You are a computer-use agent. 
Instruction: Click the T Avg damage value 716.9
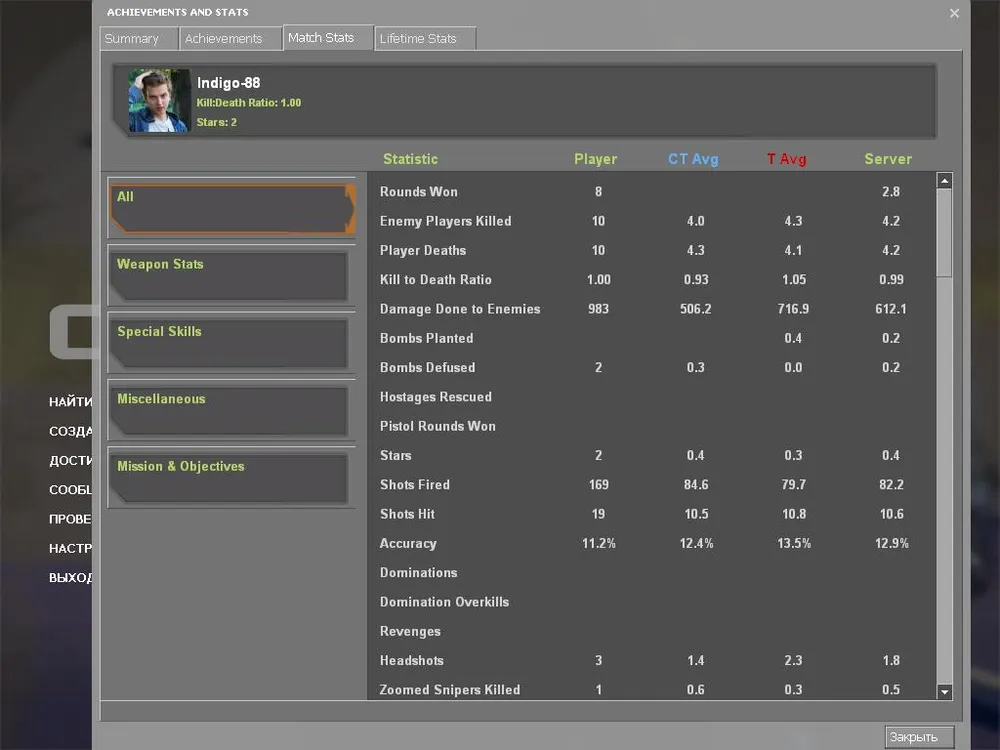click(x=793, y=309)
